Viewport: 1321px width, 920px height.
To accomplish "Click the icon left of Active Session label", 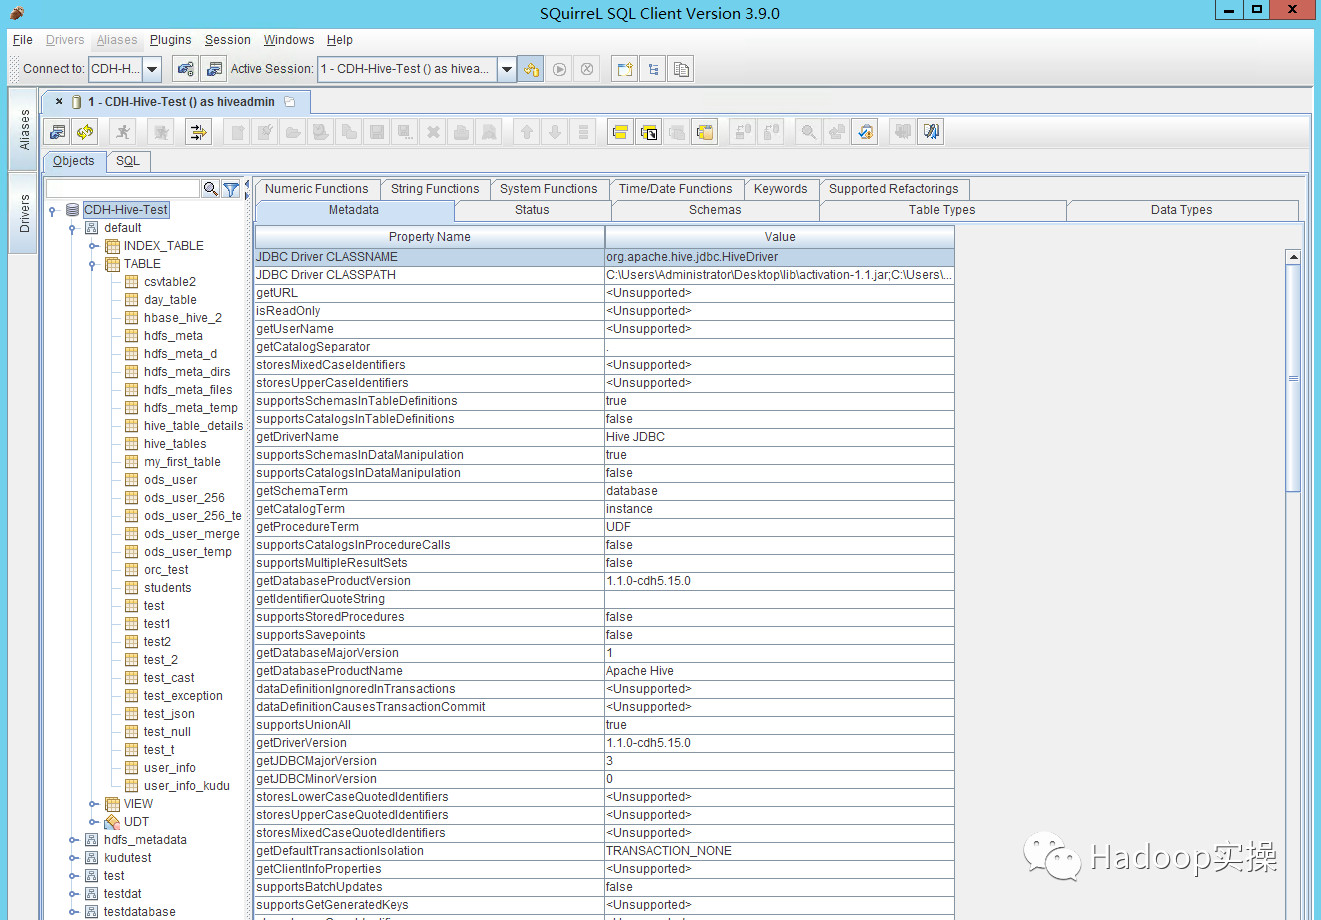I will 213,69.
